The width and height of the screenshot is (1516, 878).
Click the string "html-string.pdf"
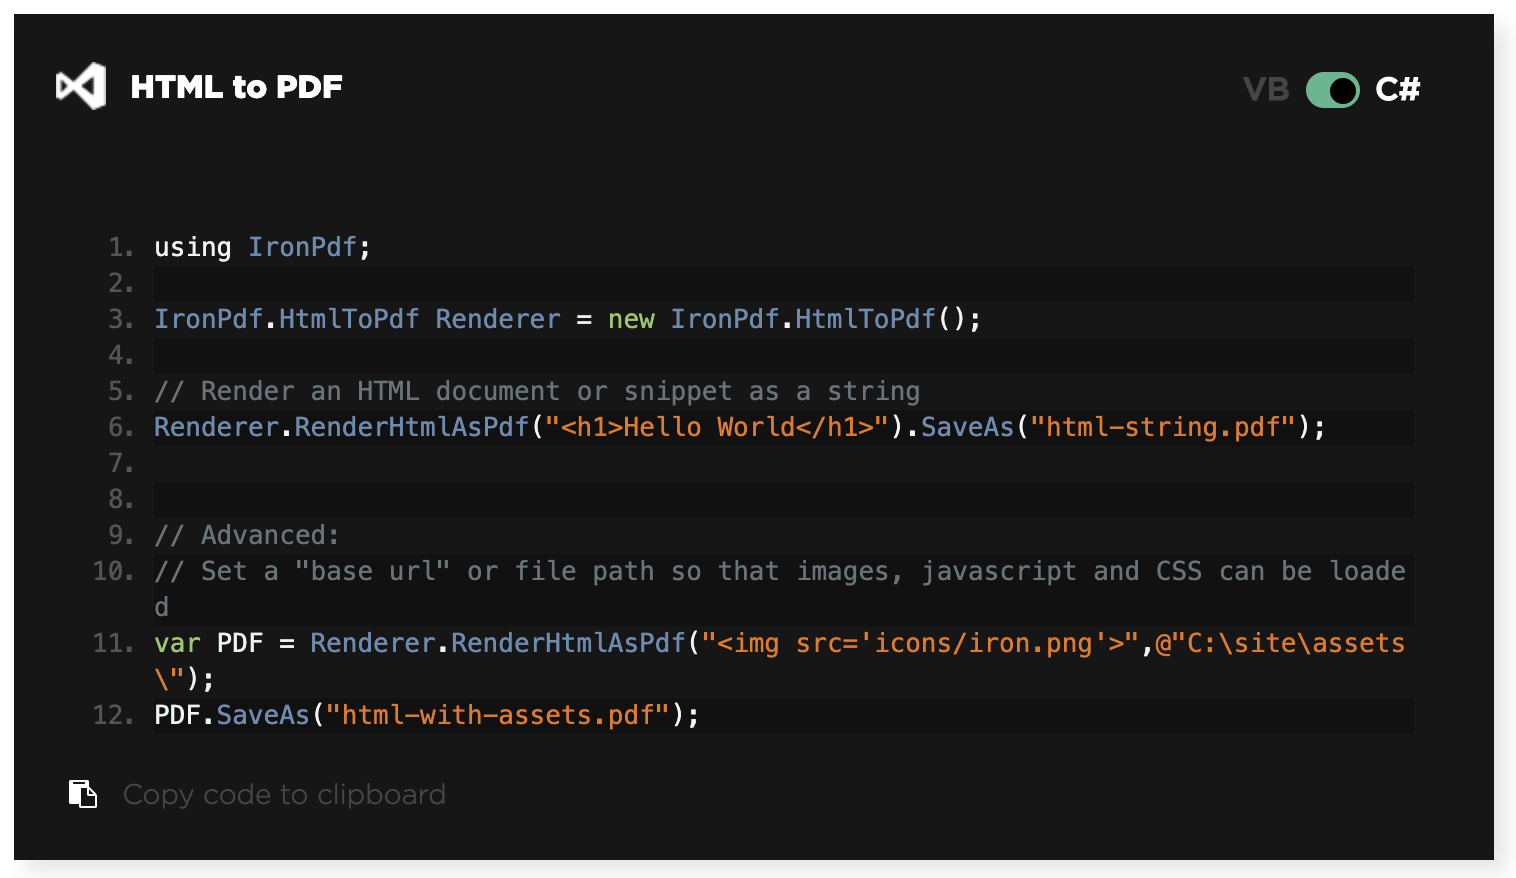(x=1164, y=427)
